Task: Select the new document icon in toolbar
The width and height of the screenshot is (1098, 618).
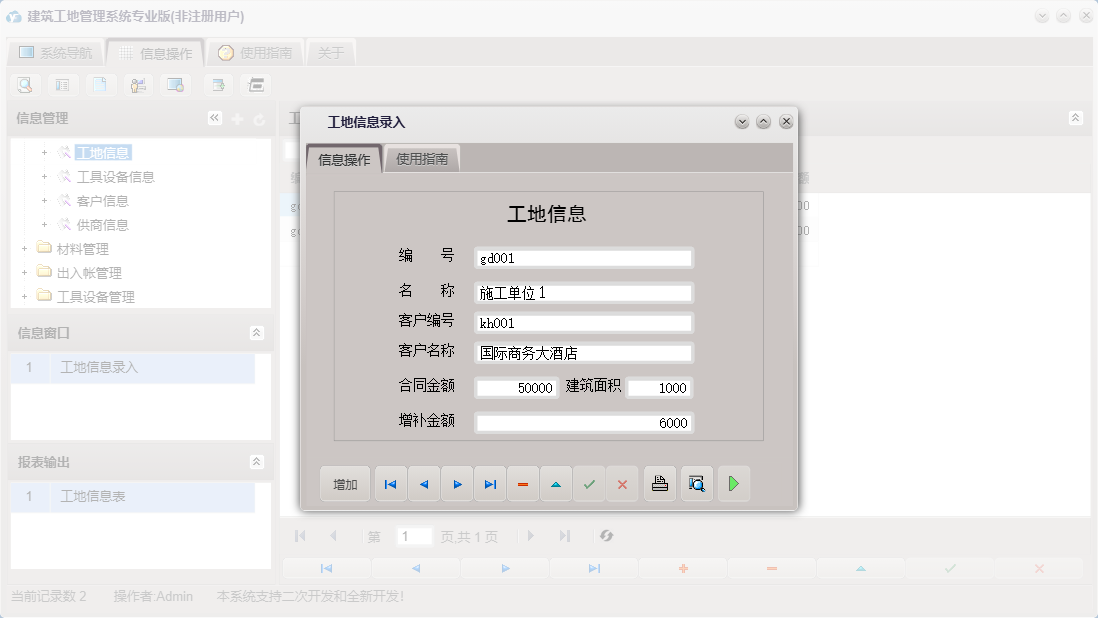Action: click(x=101, y=85)
